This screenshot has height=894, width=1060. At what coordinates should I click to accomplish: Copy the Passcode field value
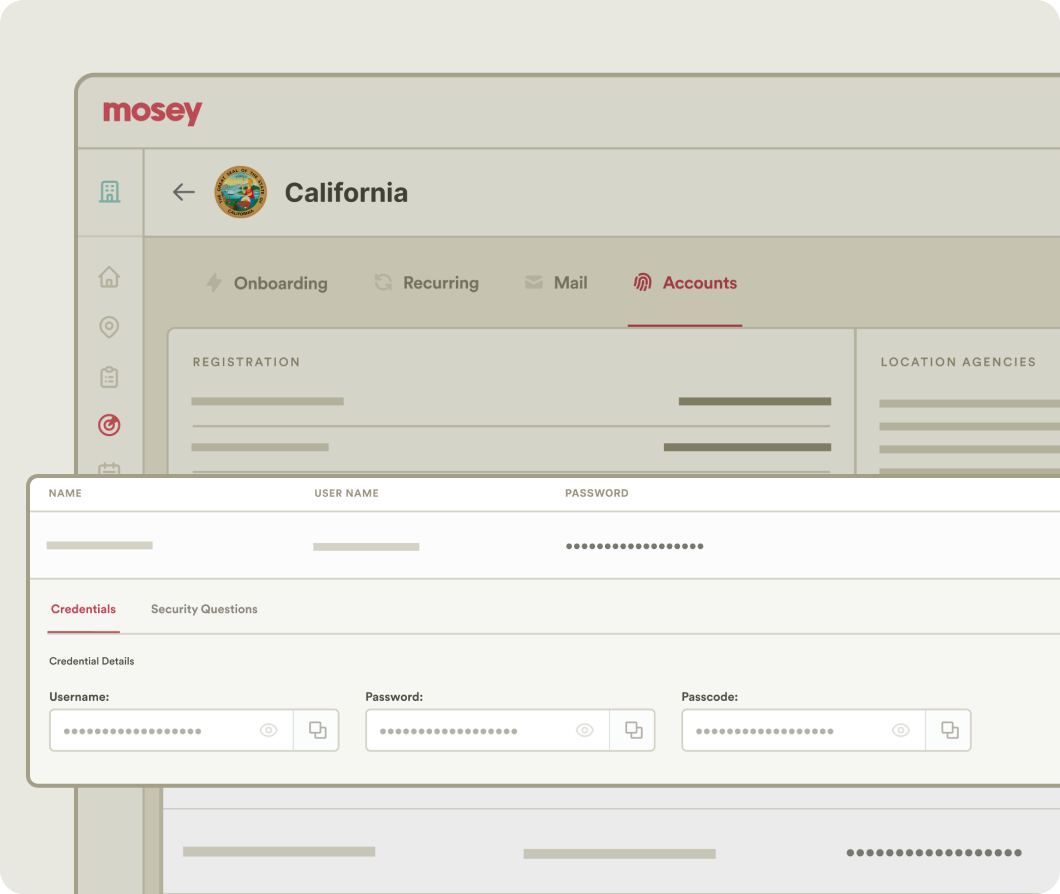pyautogui.click(x=949, y=730)
